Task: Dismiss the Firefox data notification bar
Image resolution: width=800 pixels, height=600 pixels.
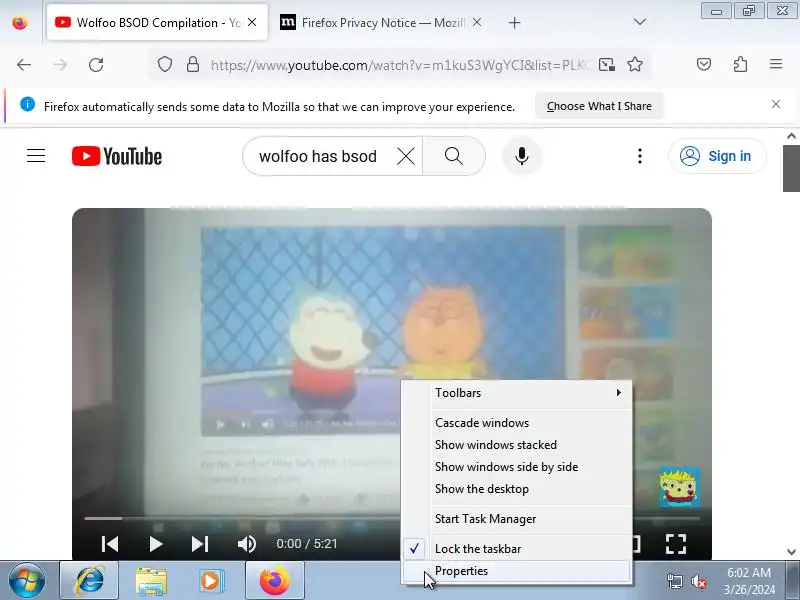Action: point(776,104)
